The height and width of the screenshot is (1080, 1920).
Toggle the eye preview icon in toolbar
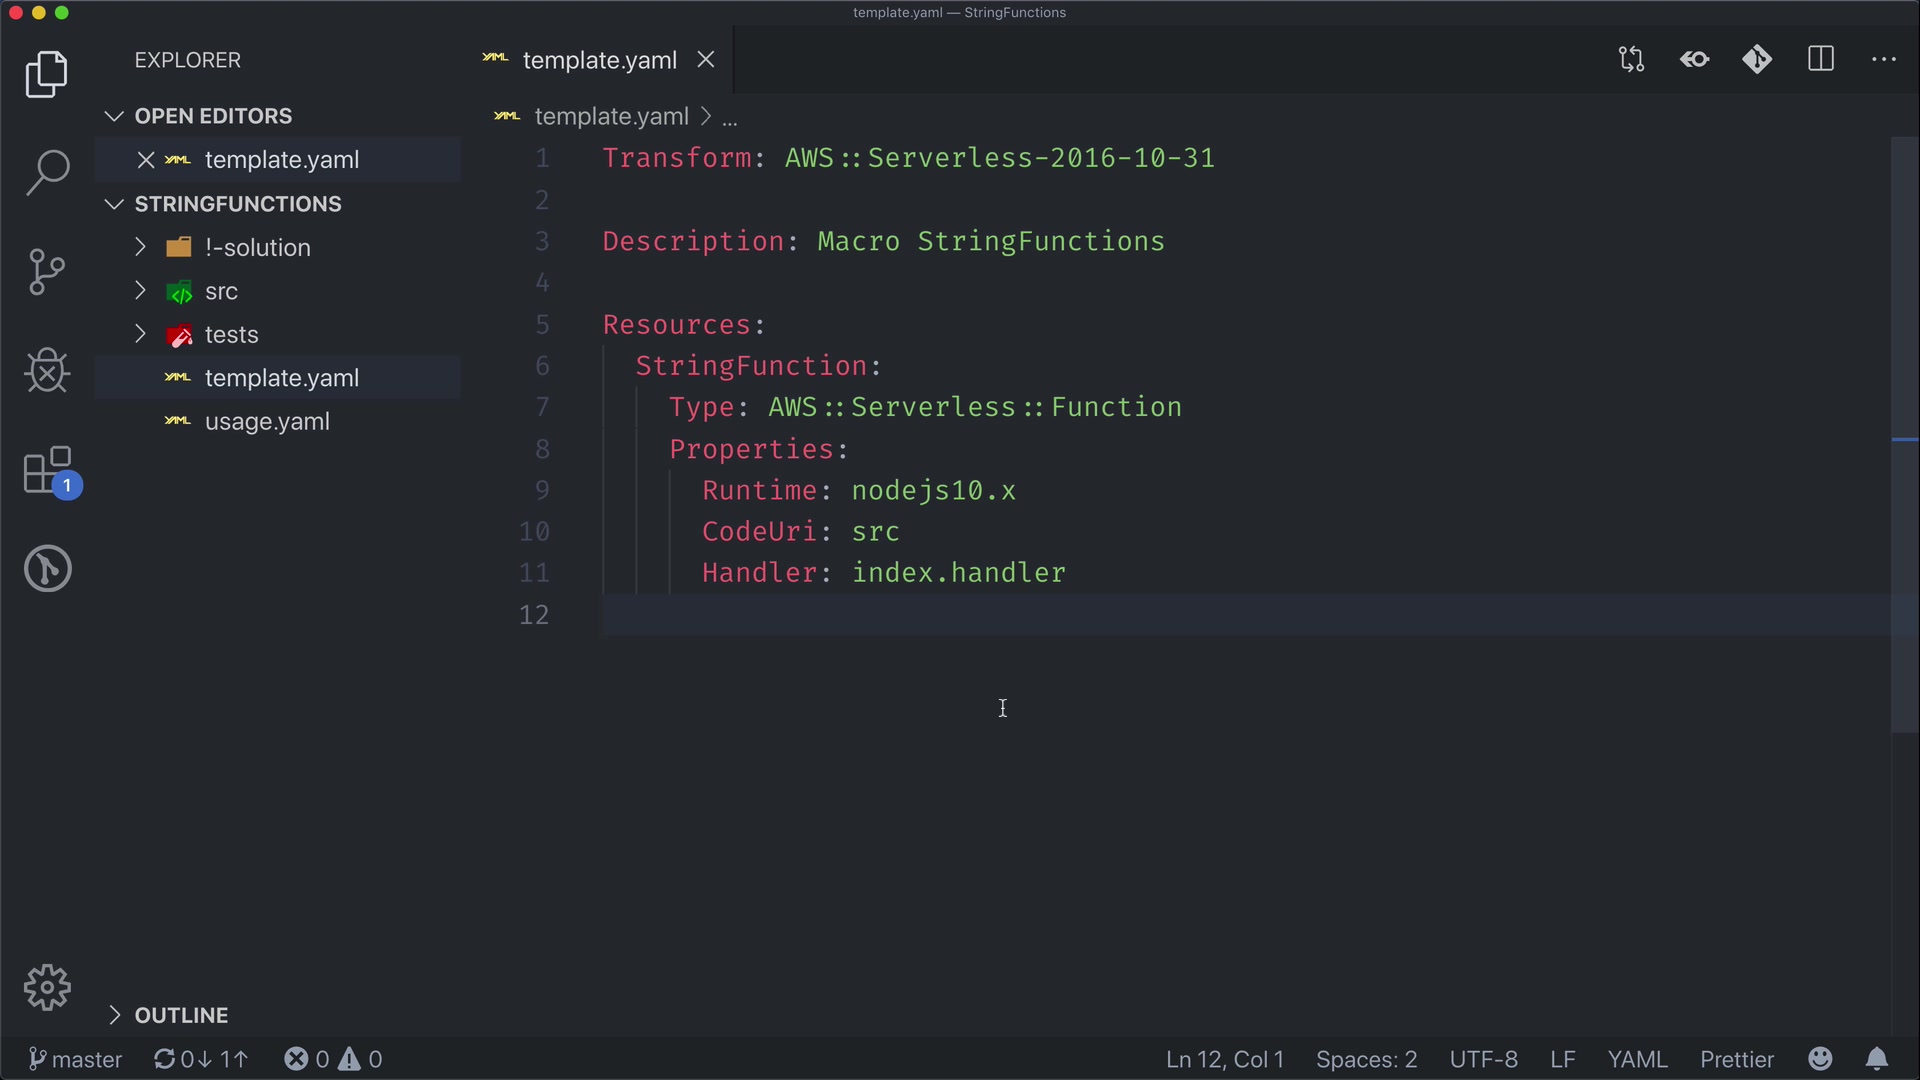(1695, 60)
